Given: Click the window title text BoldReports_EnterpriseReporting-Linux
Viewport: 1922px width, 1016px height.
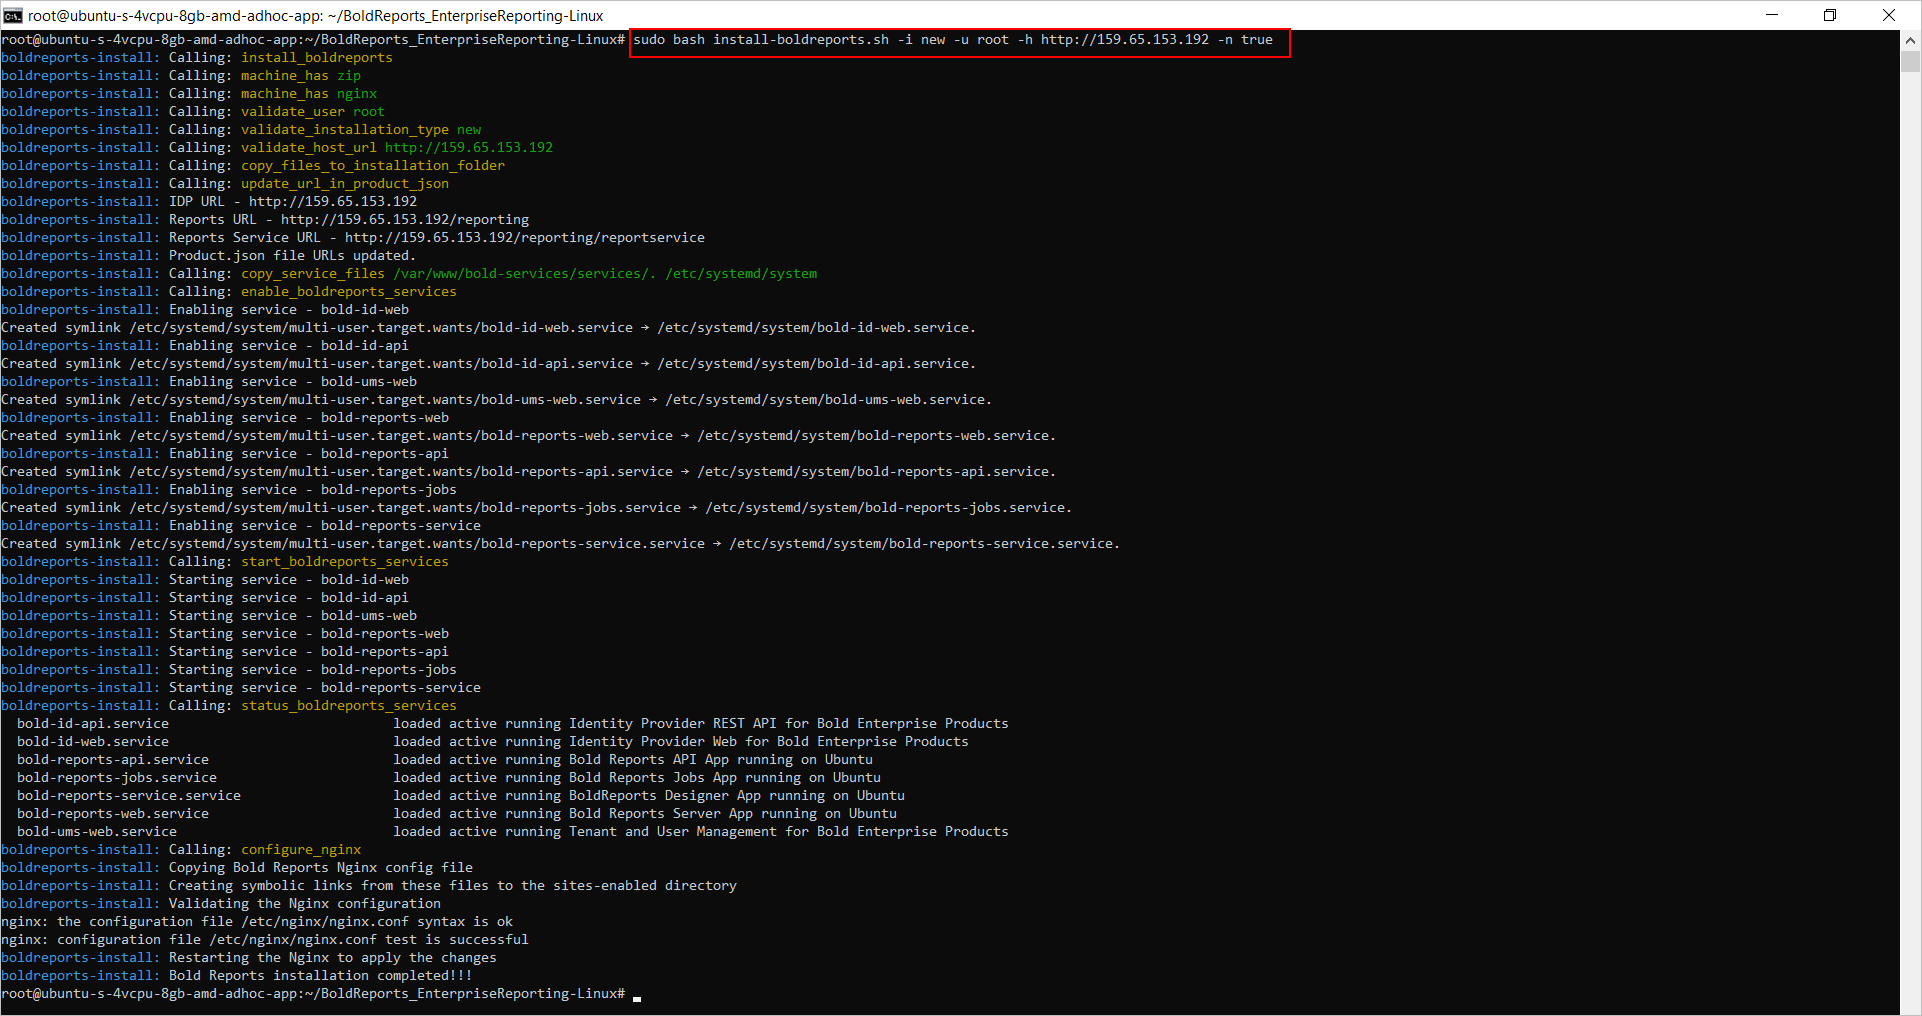Looking at the screenshot, I should 473,15.
